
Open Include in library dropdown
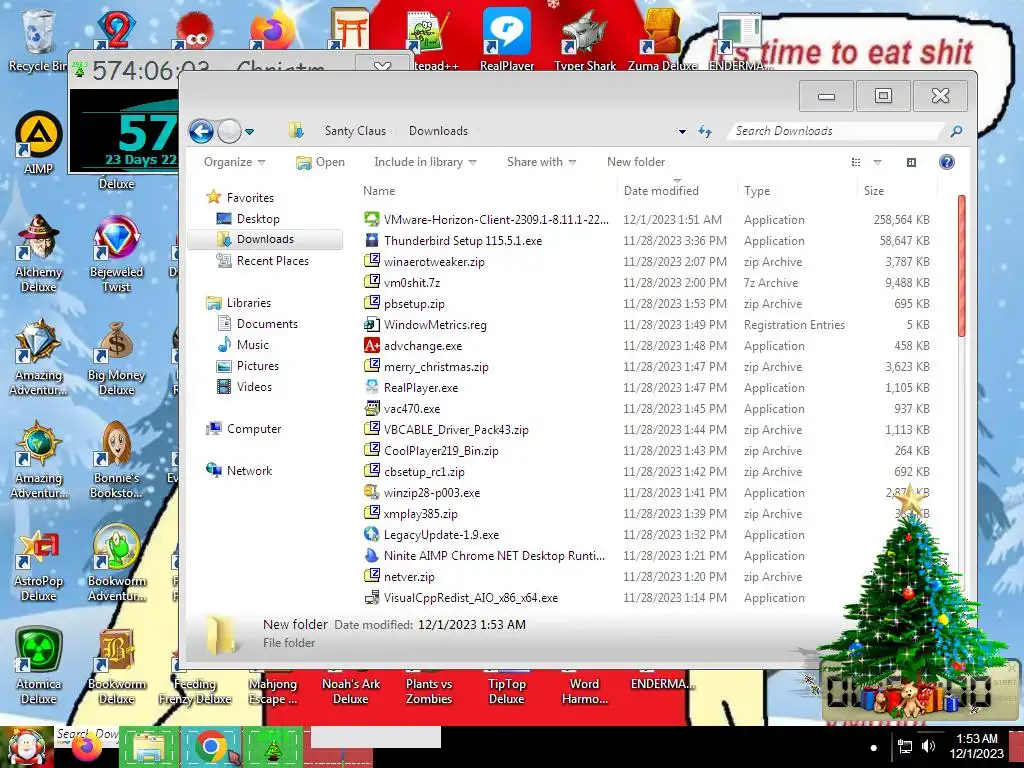click(425, 162)
